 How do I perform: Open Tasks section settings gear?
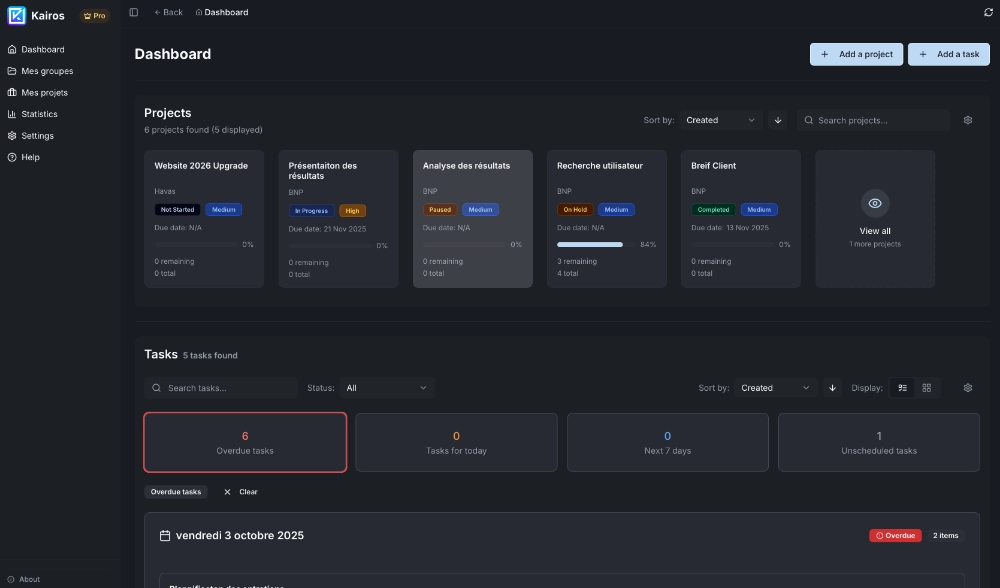pos(967,388)
